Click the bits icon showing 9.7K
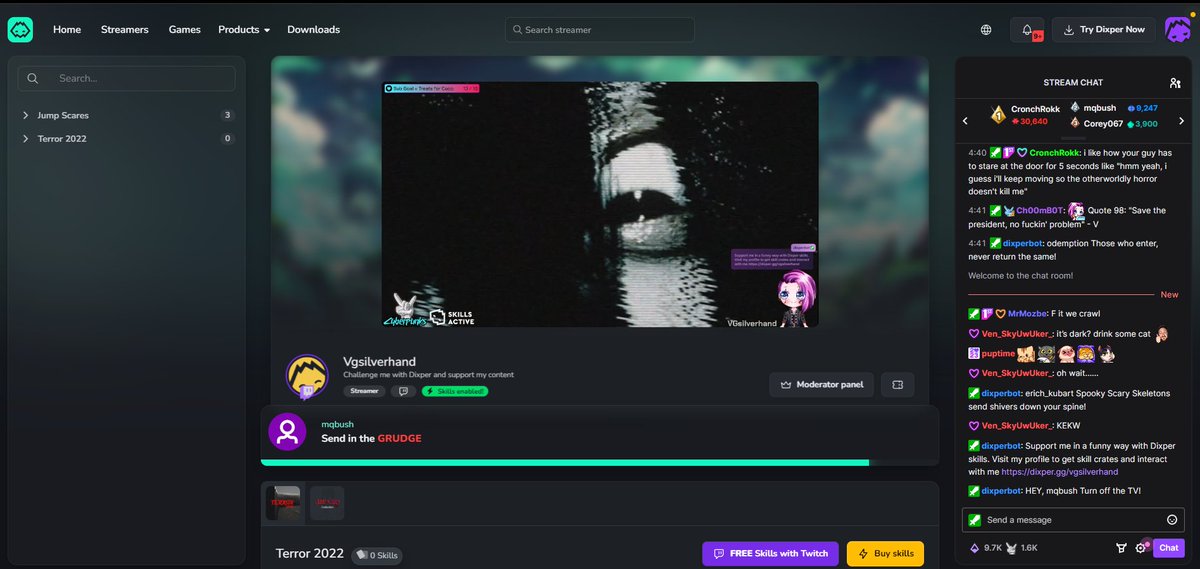 pyautogui.click(x=975, y=548)
